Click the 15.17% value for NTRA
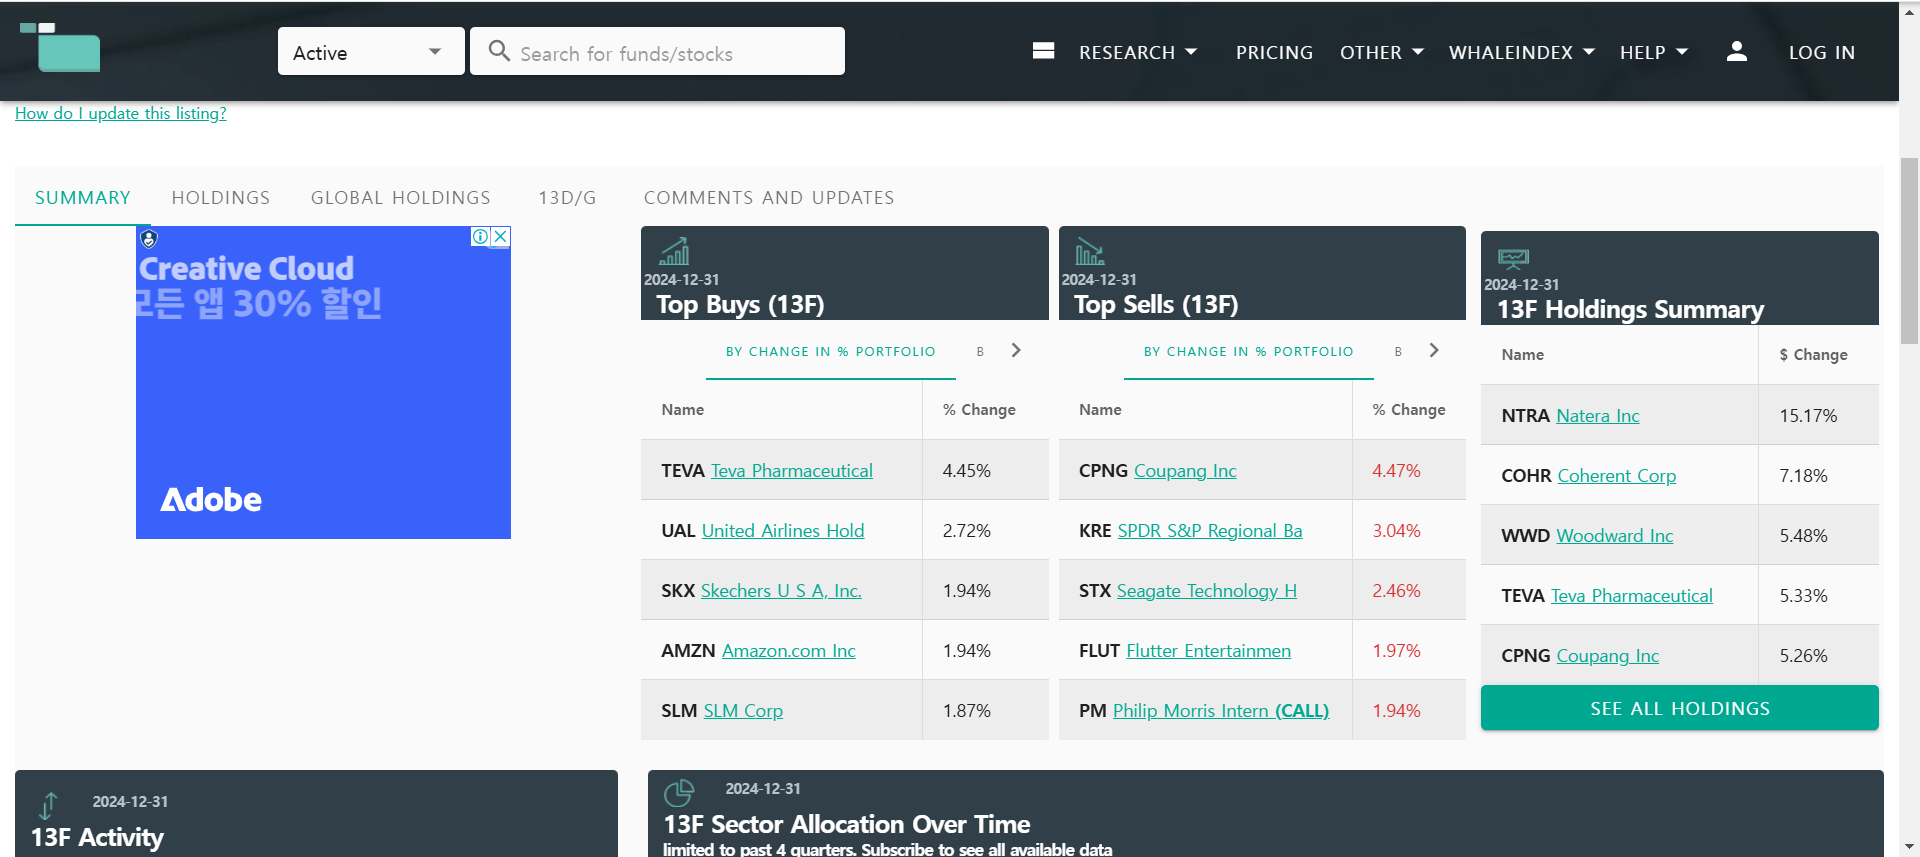The height and width of the screenshot is (857, 1920). pyautogui.click(x=1808, y=415)
